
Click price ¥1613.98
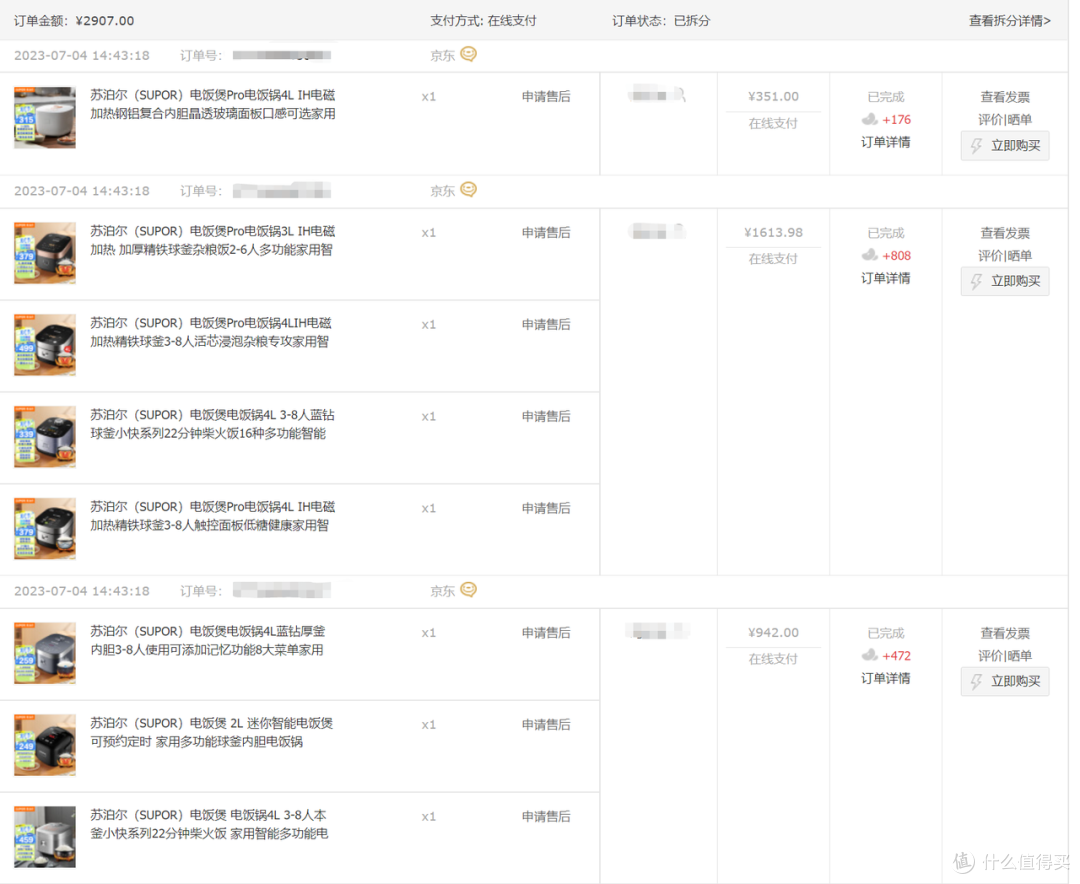click(x=773, y=232)
